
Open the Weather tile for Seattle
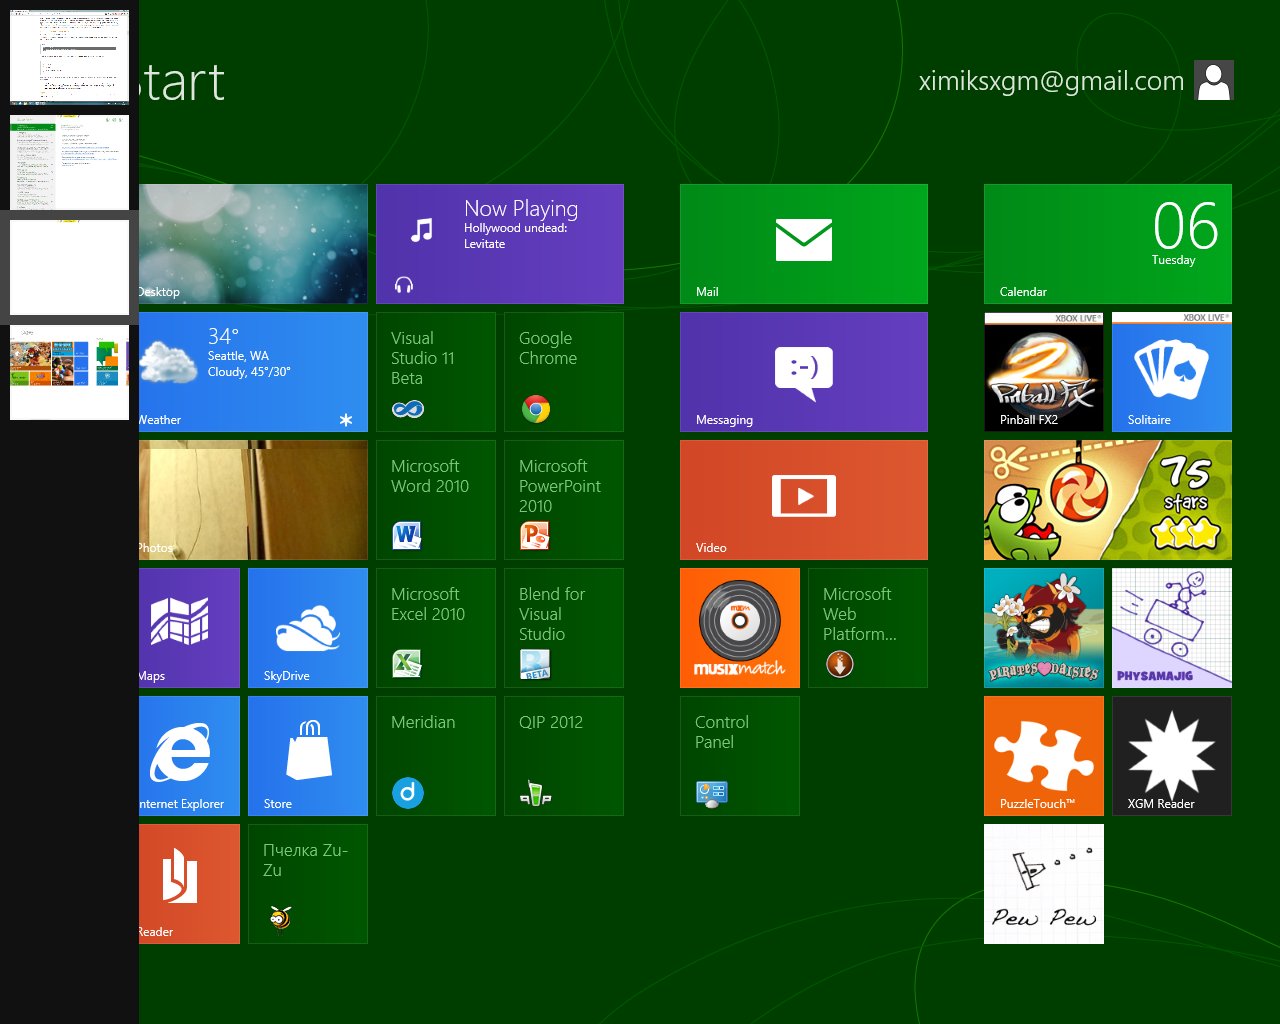[x=253, y=372]
